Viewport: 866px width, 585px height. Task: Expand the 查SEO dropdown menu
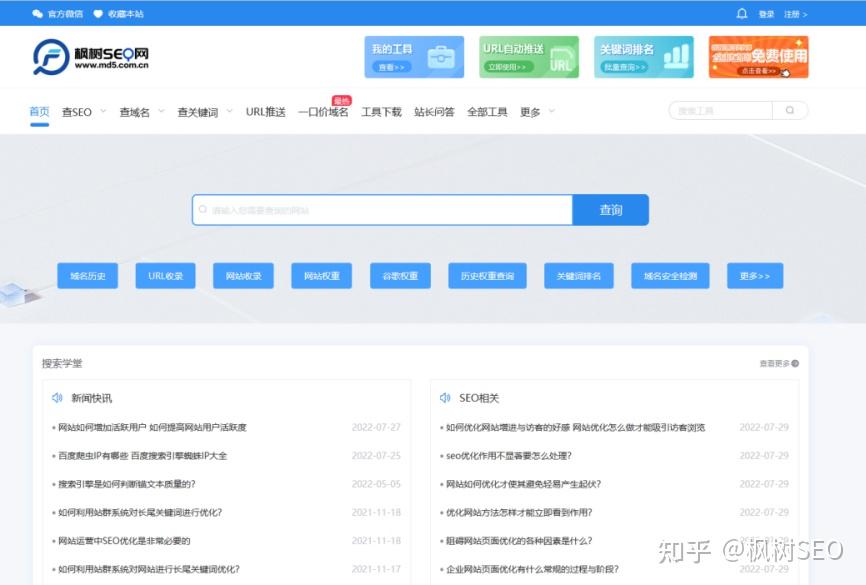[83, 112]
